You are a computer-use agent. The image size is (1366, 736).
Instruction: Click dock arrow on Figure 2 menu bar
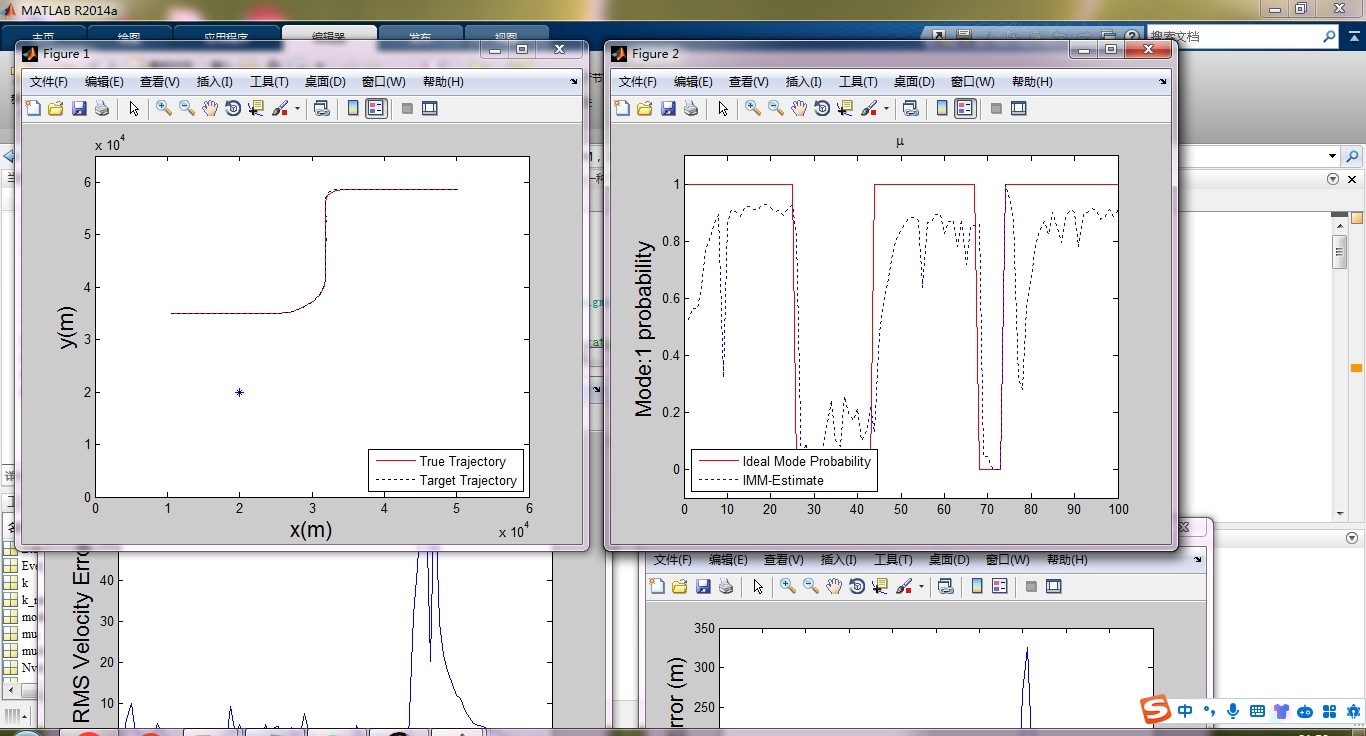pyautogui.click(x=1163, y=82)
